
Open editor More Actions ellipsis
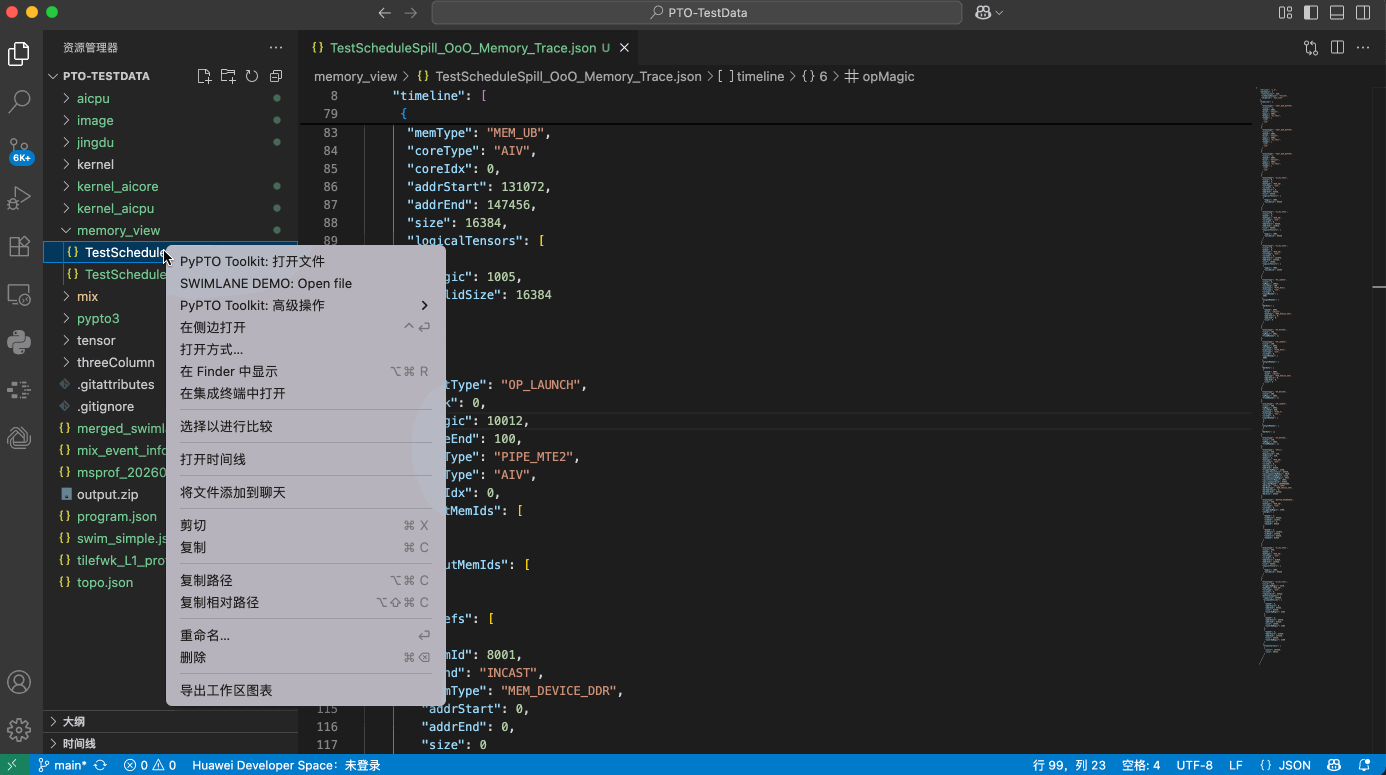coord(1363,47)
